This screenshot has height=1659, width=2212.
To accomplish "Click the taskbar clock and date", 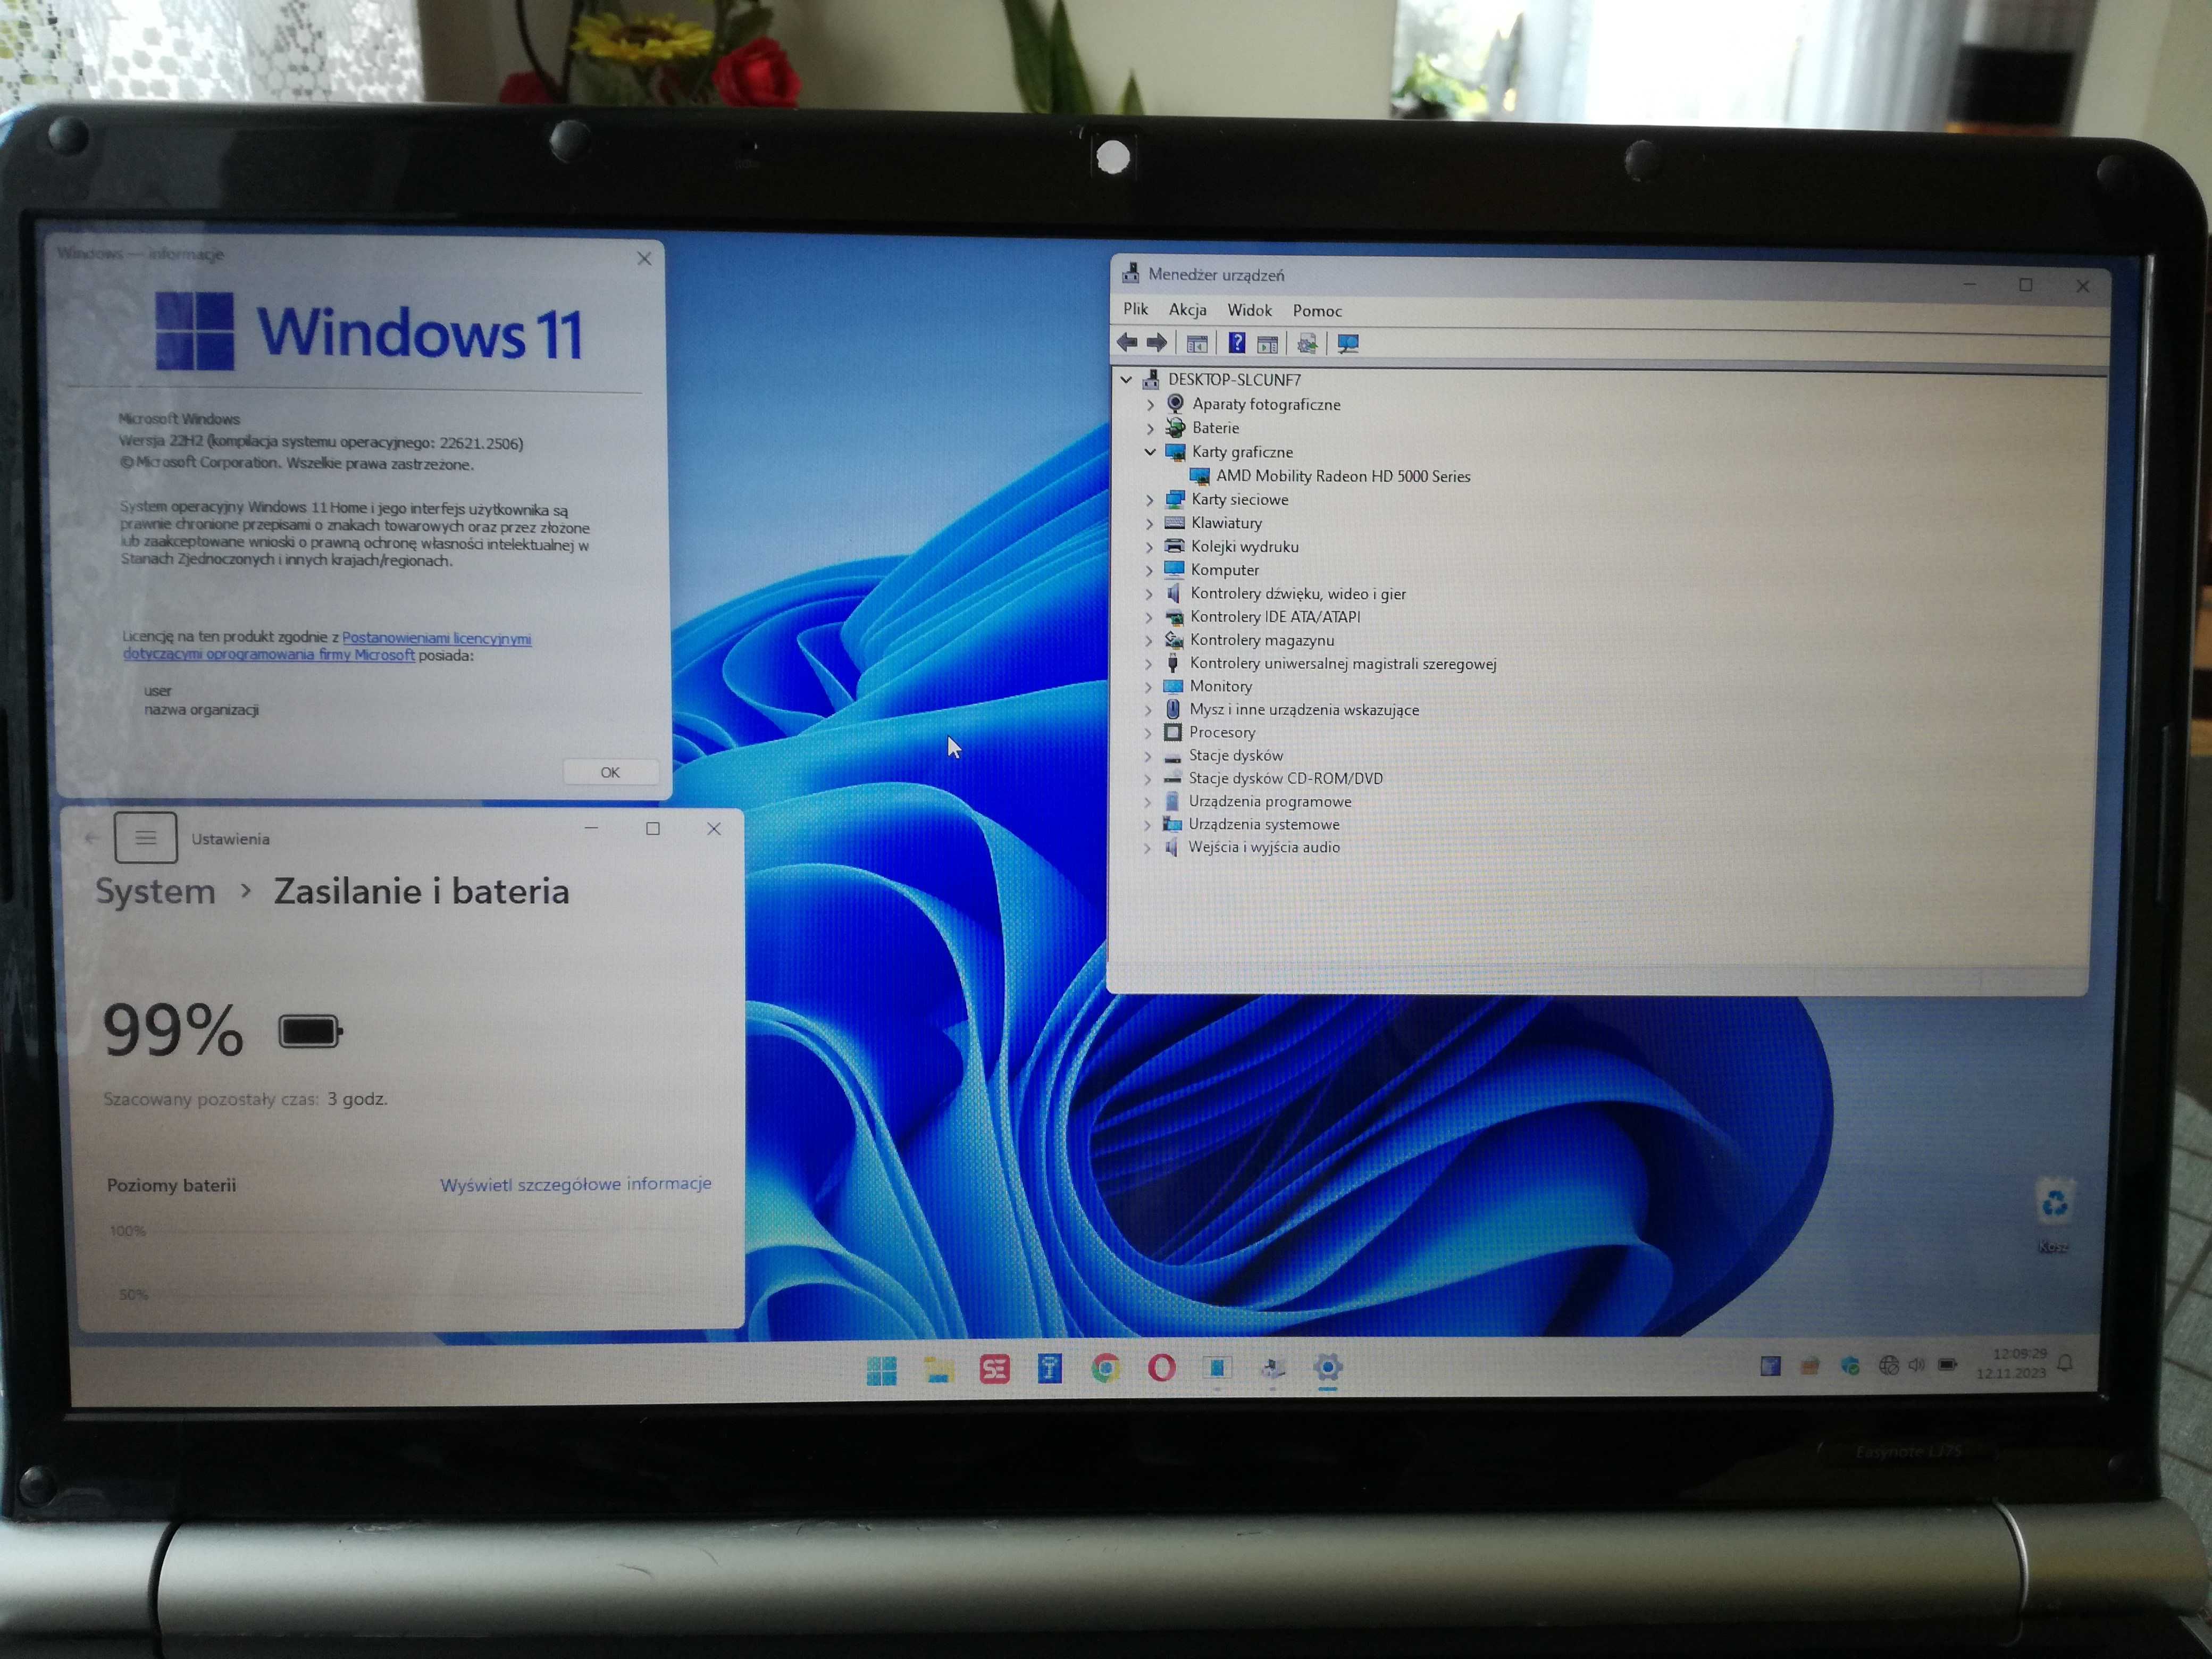I will tap(2011, 1363).
